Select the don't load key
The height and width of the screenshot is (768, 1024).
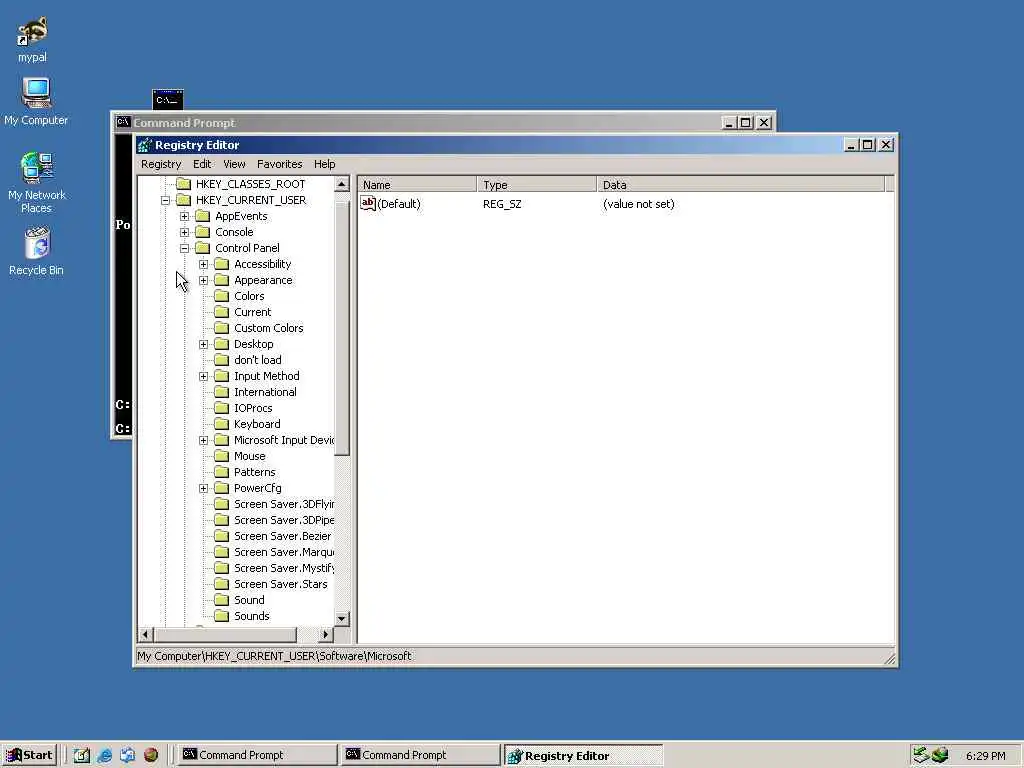(257, 360)
